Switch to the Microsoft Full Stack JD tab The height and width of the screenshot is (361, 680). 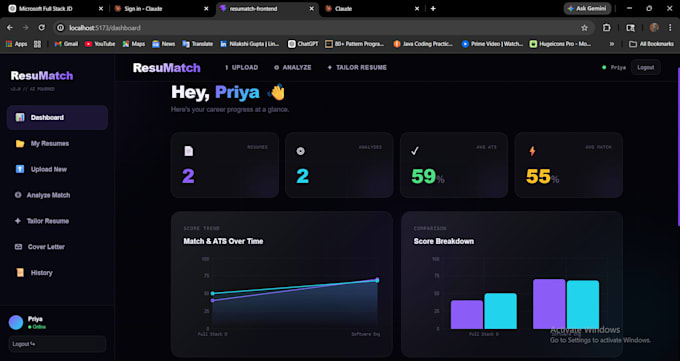[x=56, y=9]
